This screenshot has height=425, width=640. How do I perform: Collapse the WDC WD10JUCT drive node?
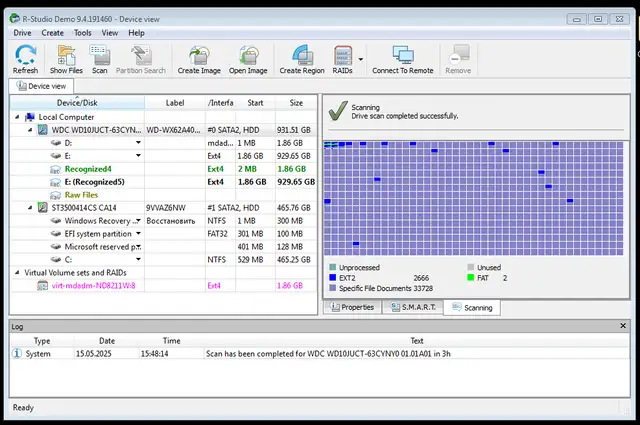pos(30,130)
